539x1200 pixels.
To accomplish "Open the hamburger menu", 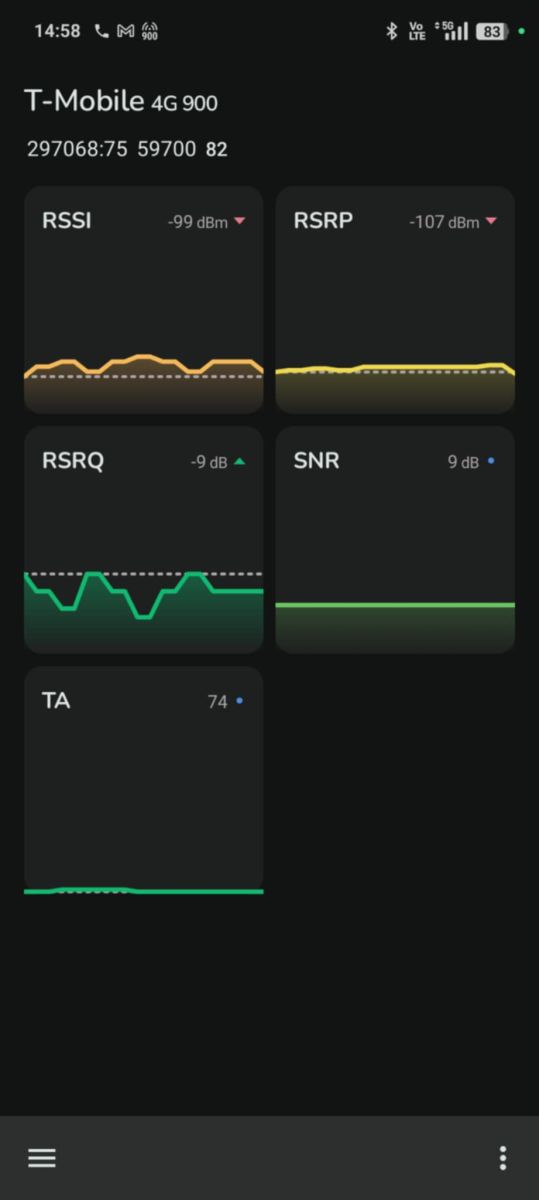I will 41,1158.
